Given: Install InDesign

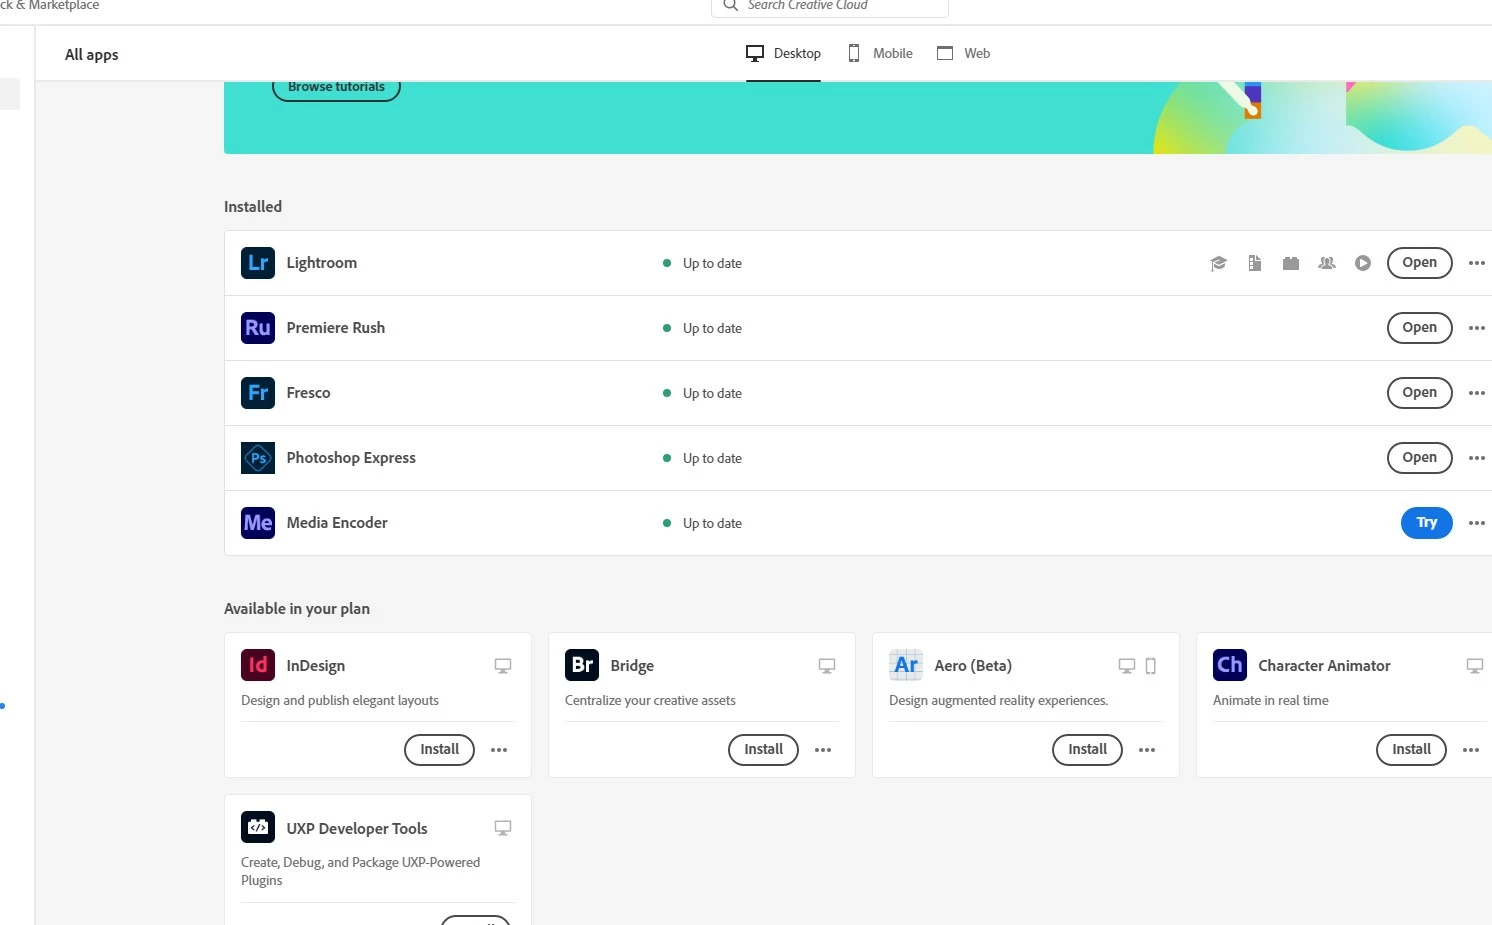Looking at the screenshot, I should point(439,750).
